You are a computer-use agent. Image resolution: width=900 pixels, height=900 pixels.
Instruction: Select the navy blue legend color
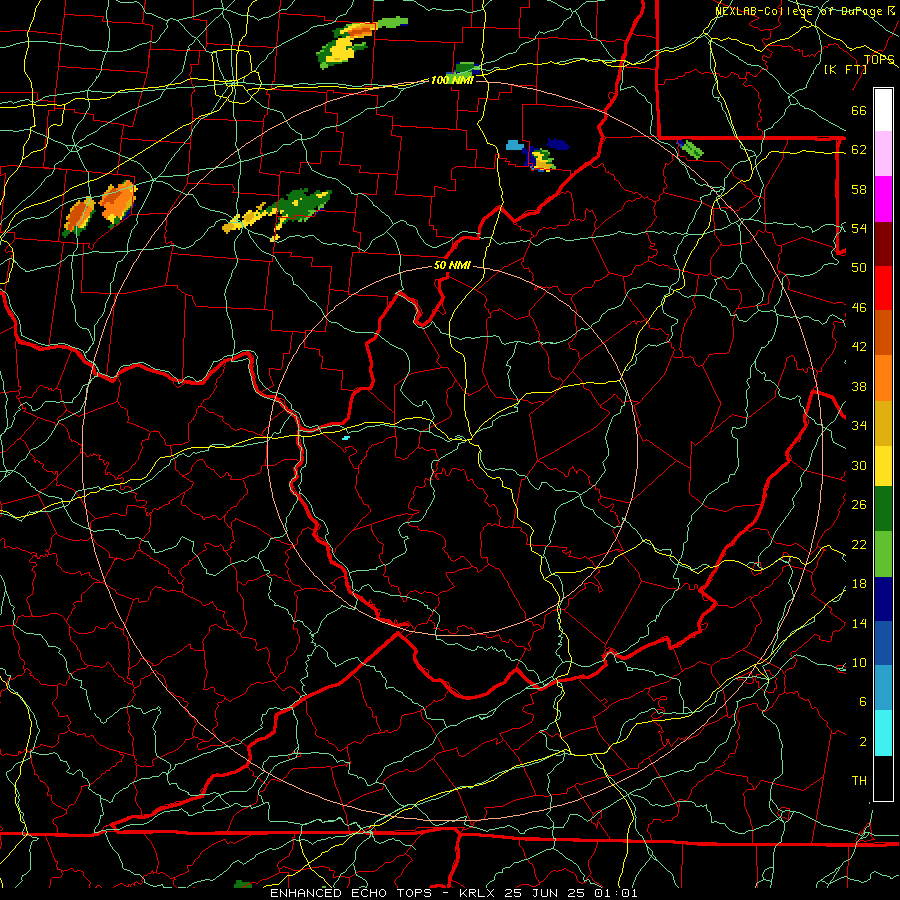coord(883,599)
